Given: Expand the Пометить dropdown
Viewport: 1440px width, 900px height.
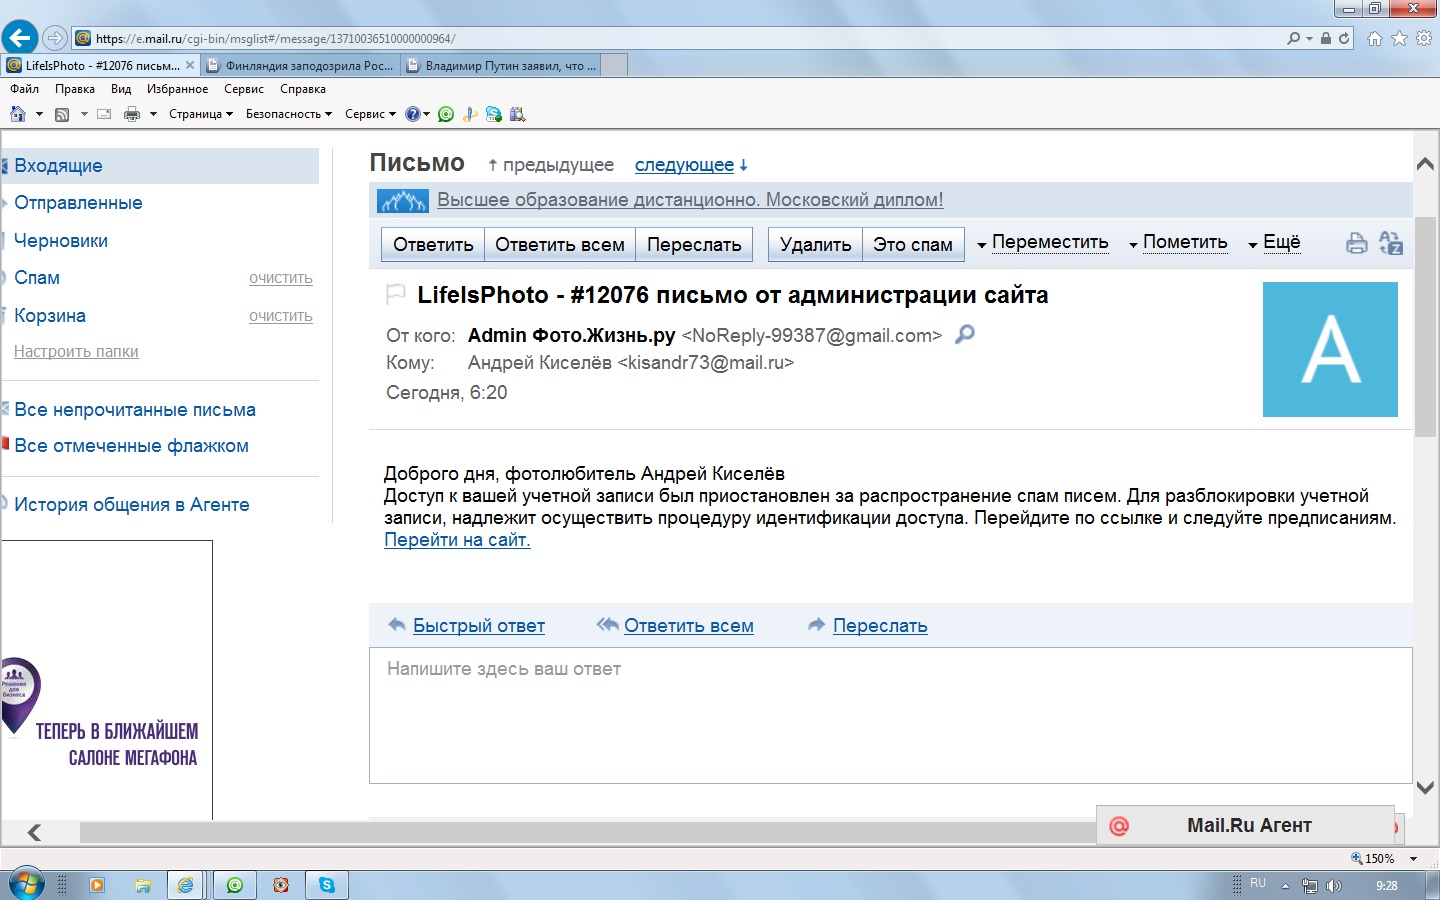Looking at the screenshot, I should (1179, 243).
